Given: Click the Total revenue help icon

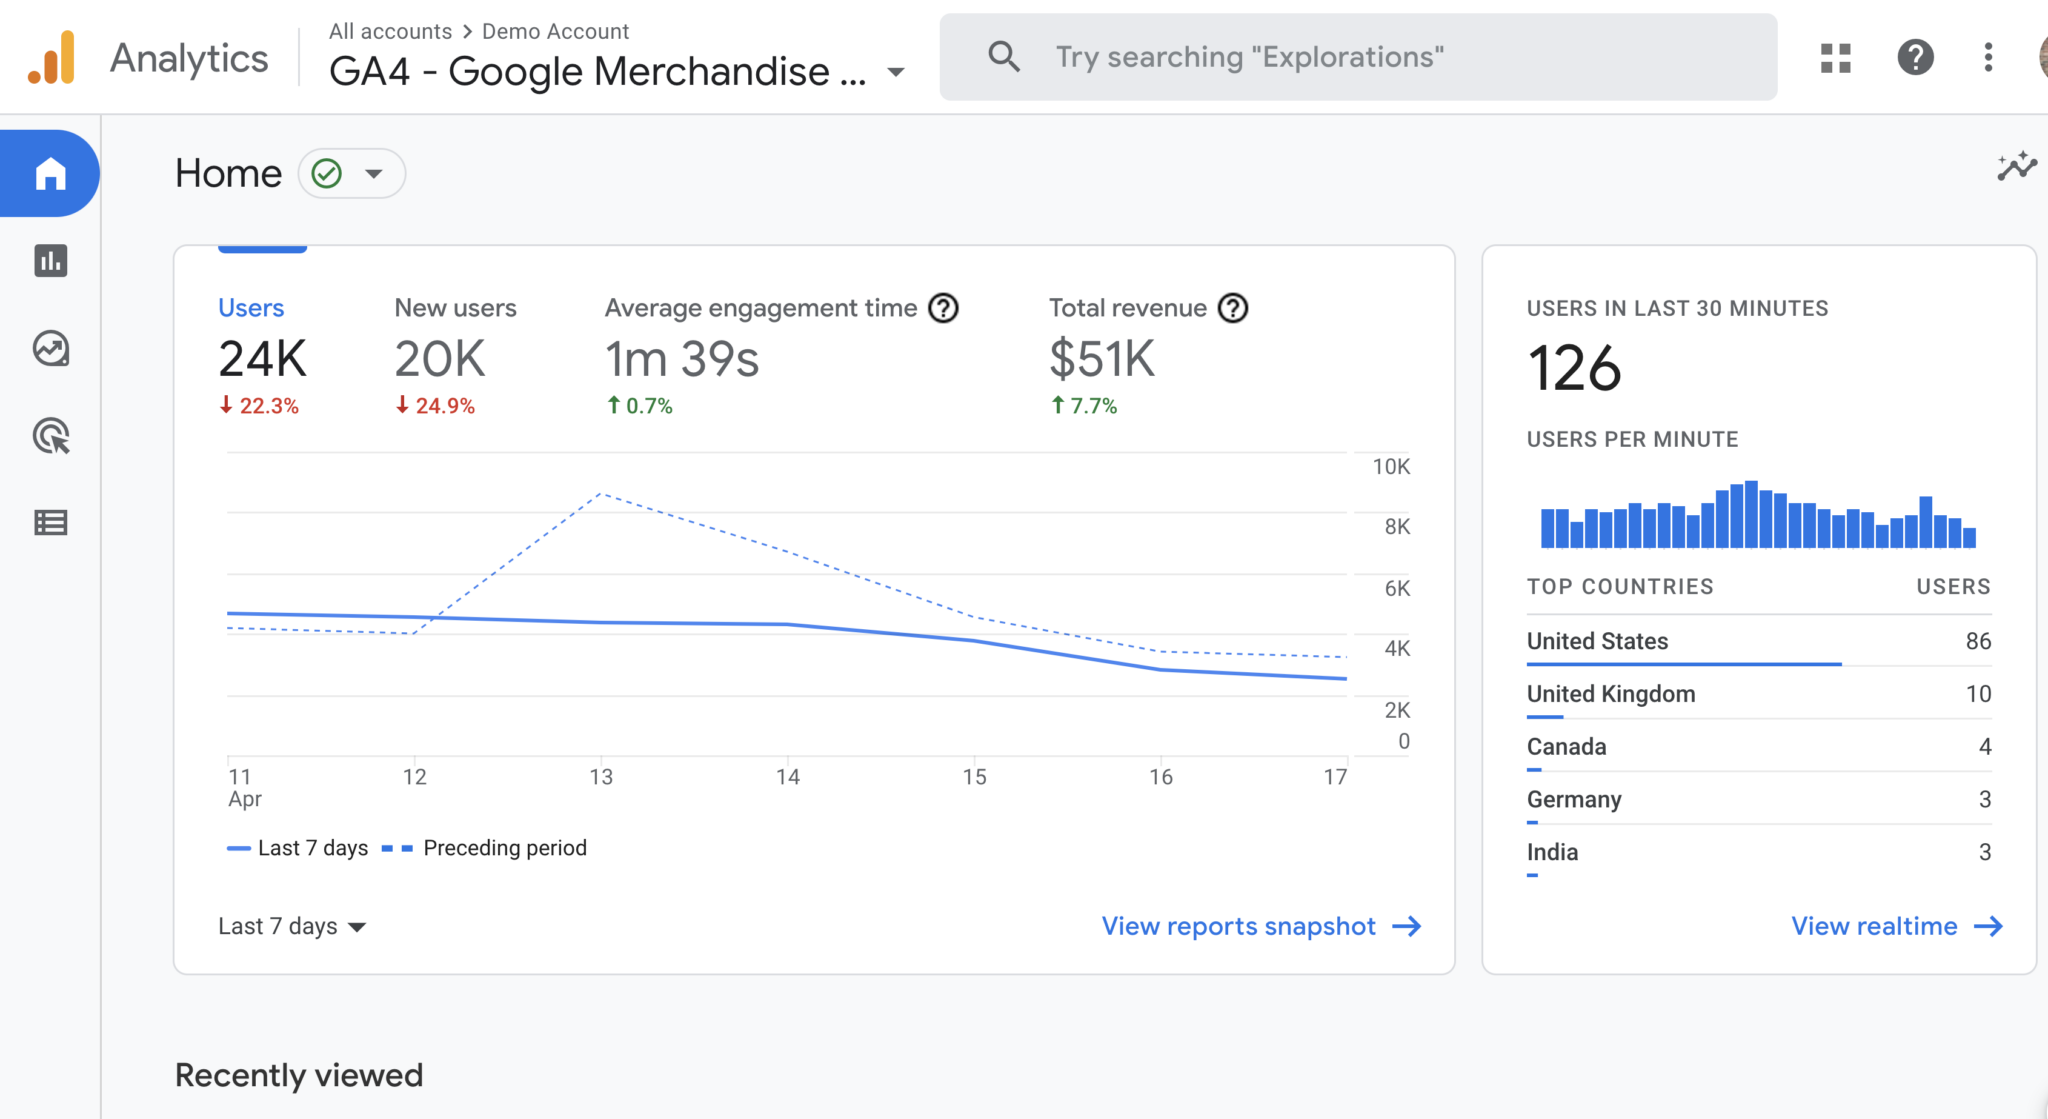Looking at the screenshot, I should tap(1233, 308).
